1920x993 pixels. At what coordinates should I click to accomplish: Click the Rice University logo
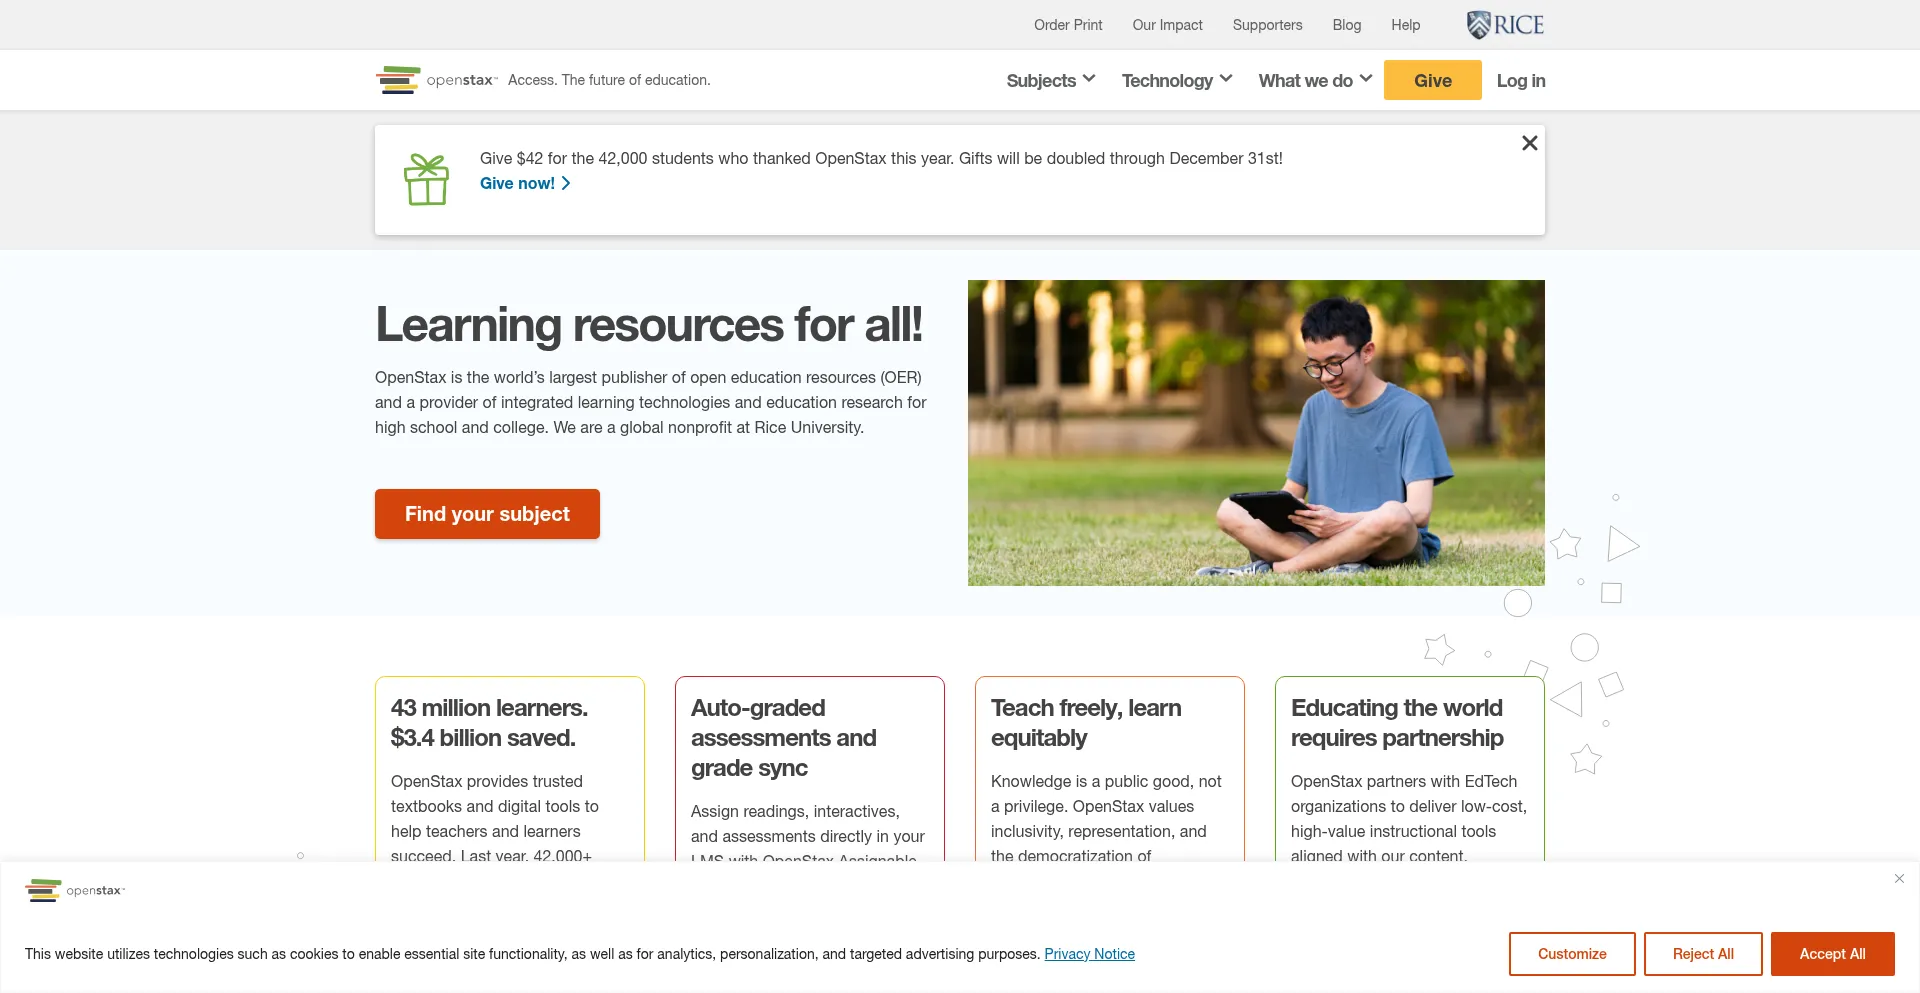pos(1505,25)
